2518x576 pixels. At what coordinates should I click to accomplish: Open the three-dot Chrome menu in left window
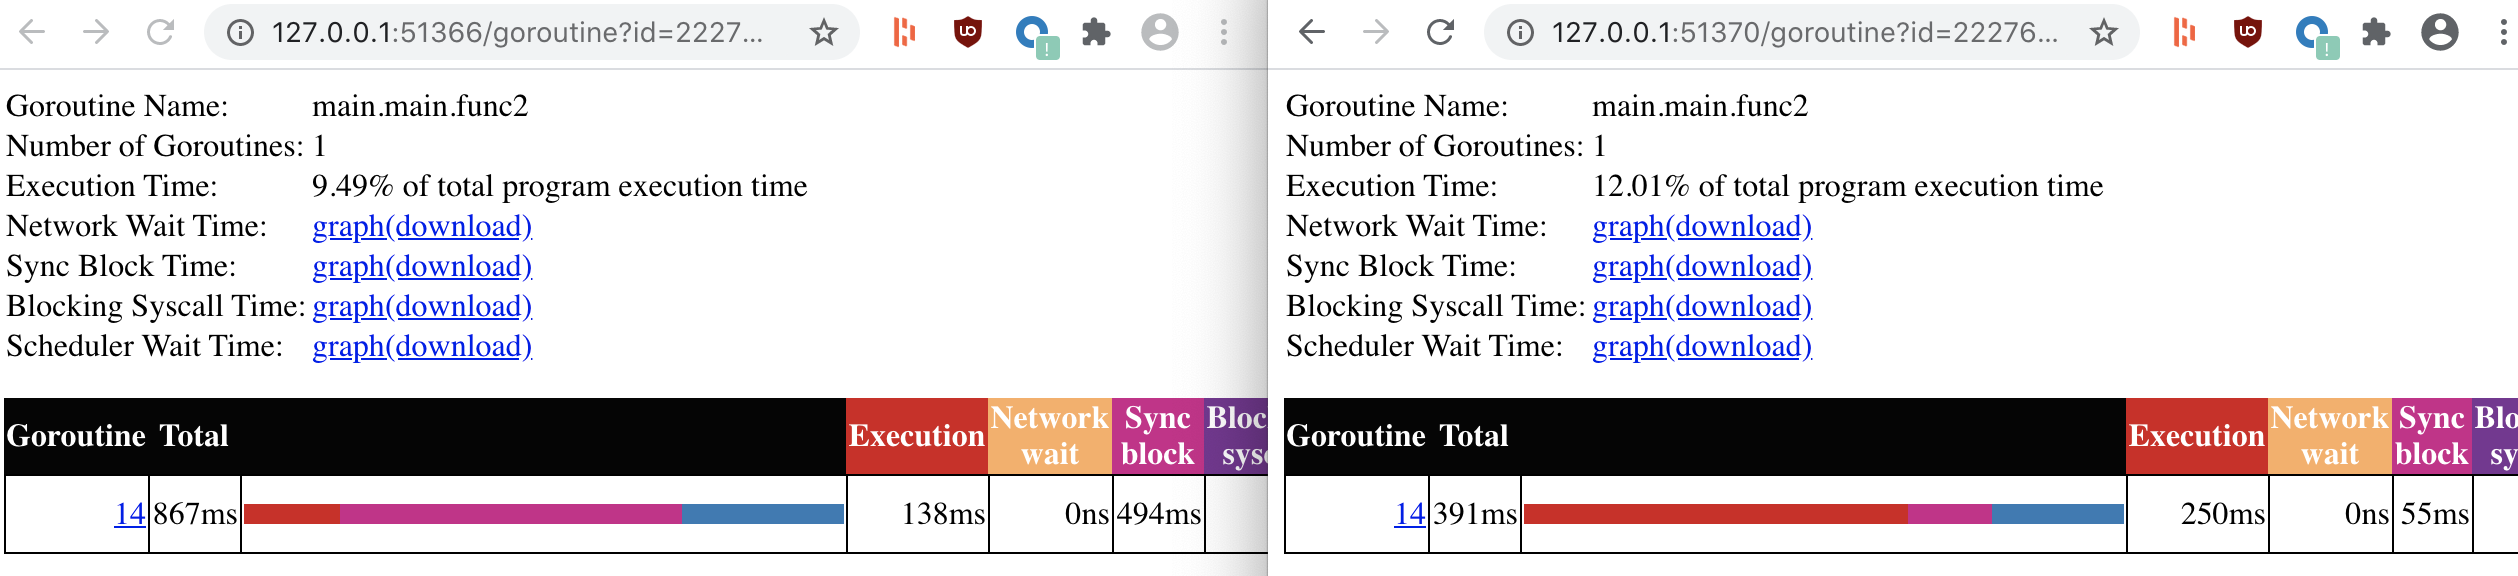pyautogui.click(x=1222, y=32)
